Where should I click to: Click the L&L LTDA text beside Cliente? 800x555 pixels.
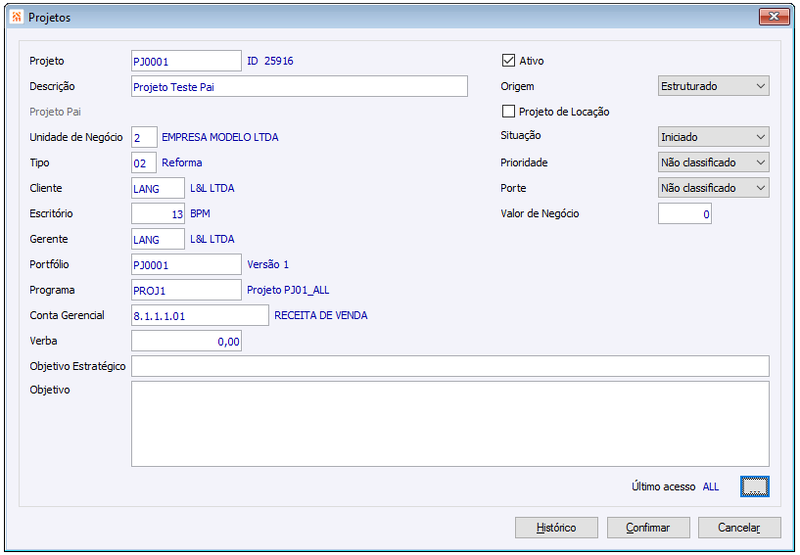212,188
